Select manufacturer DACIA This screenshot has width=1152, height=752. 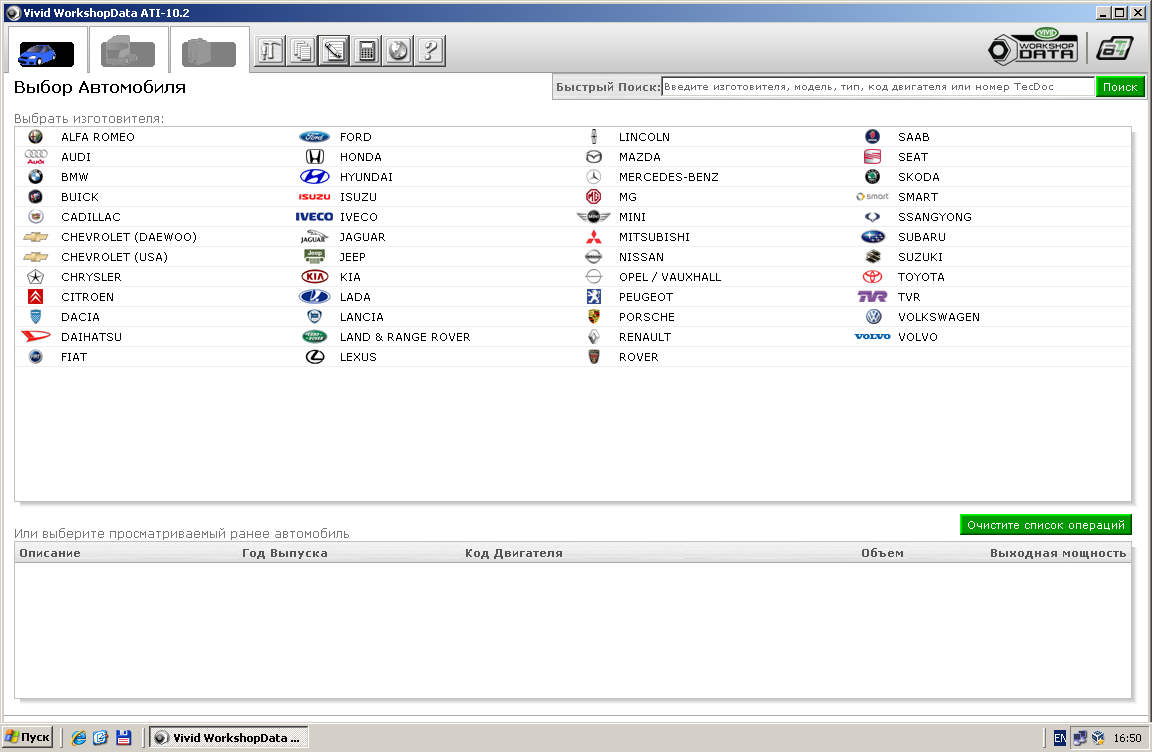pos(81,317)
